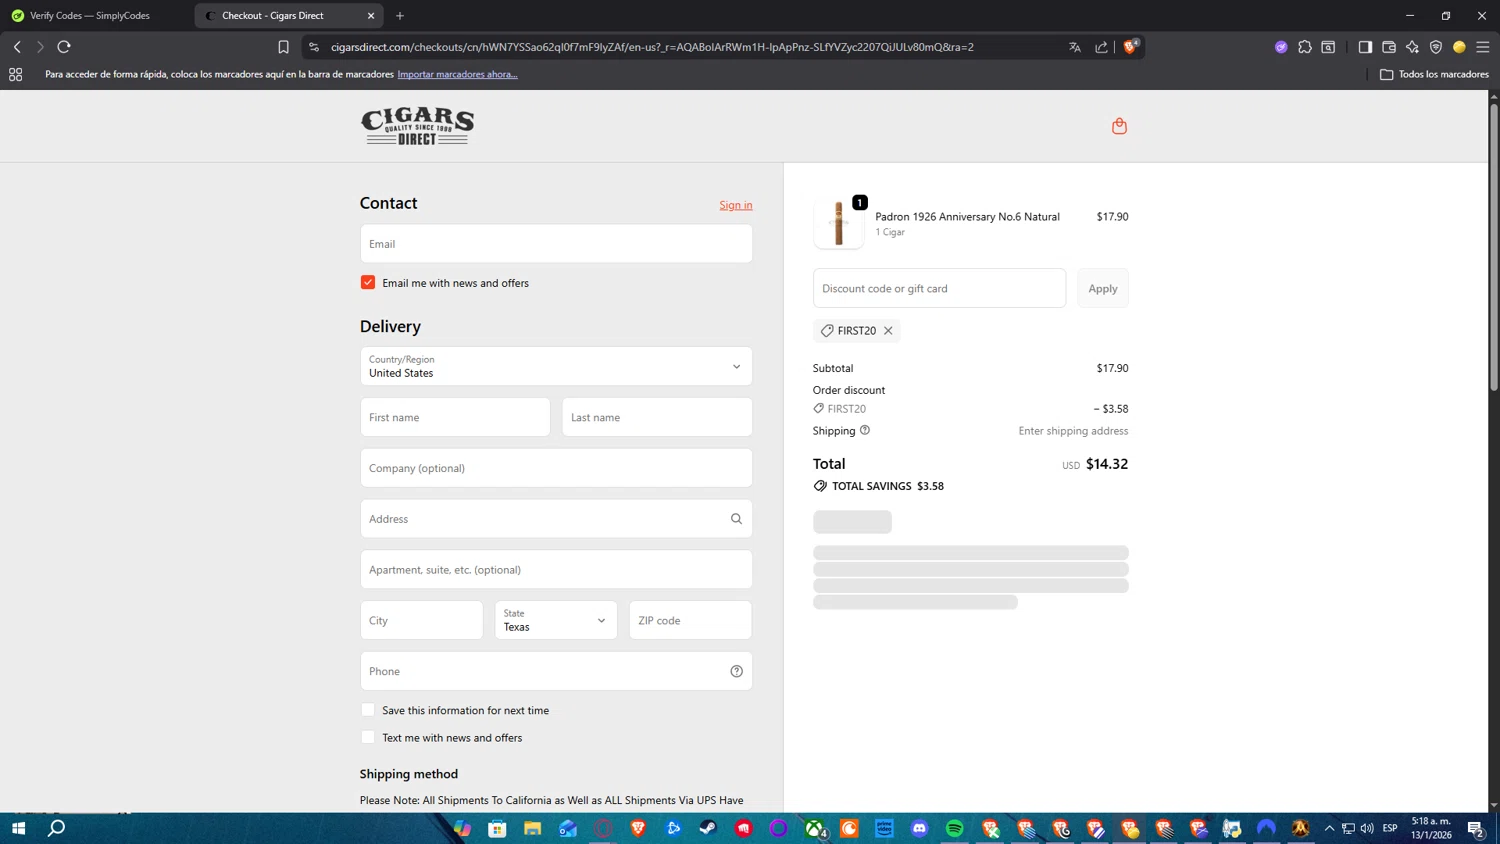Click the browser back arrow
Image resolution: width=1500 pixels, height=844 pixels.
(17, 47)
